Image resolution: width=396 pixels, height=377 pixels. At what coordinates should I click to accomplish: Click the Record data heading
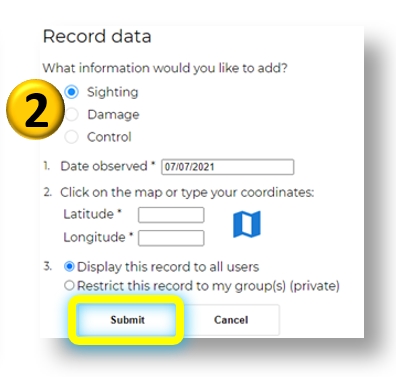coord(97,36)
